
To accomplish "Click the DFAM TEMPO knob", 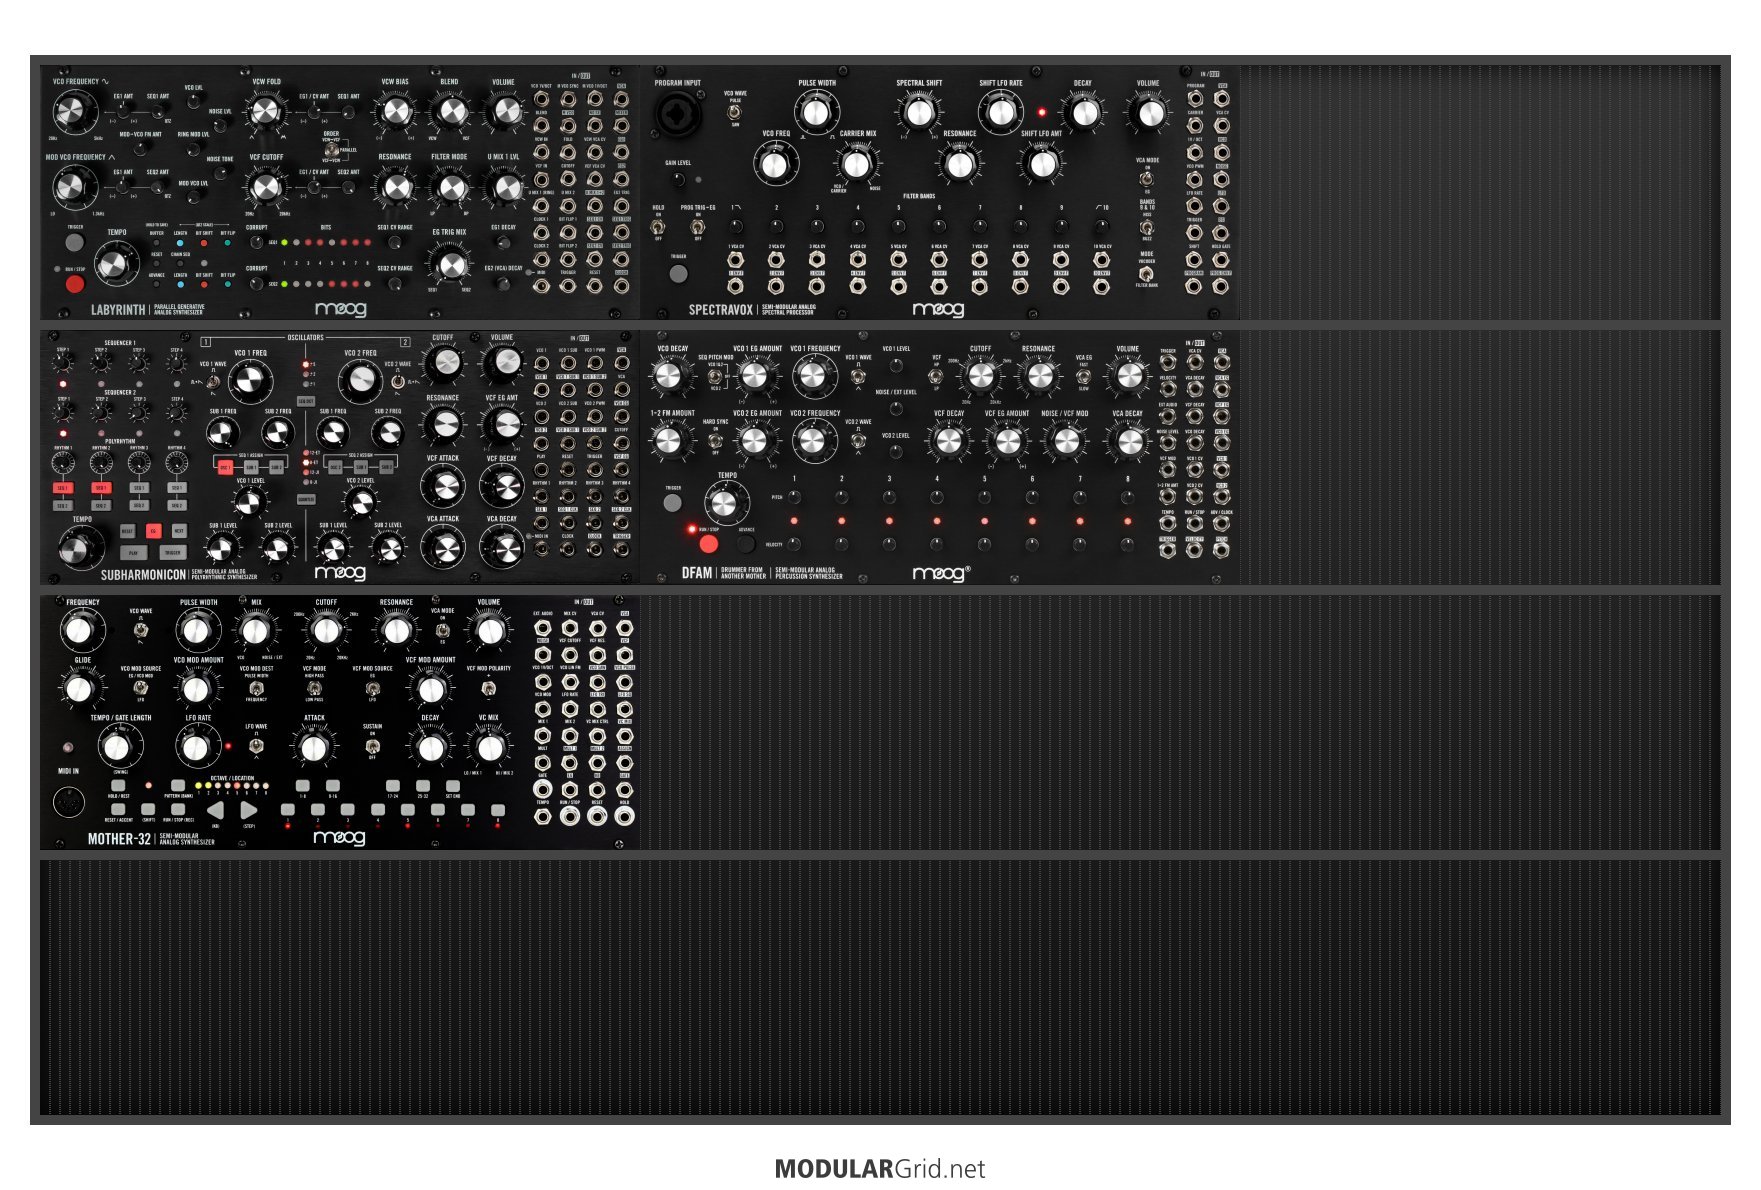I will tap(726, 502).
